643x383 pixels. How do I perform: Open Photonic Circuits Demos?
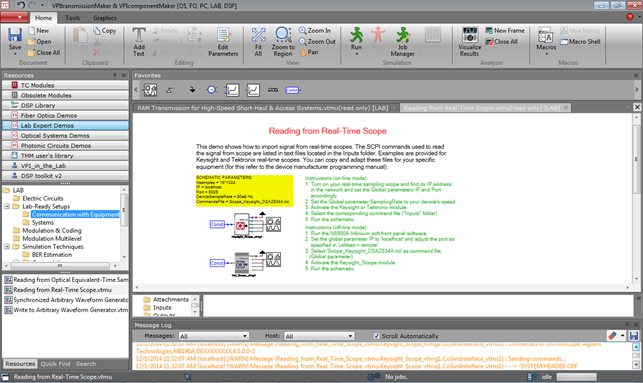(65, 146)
